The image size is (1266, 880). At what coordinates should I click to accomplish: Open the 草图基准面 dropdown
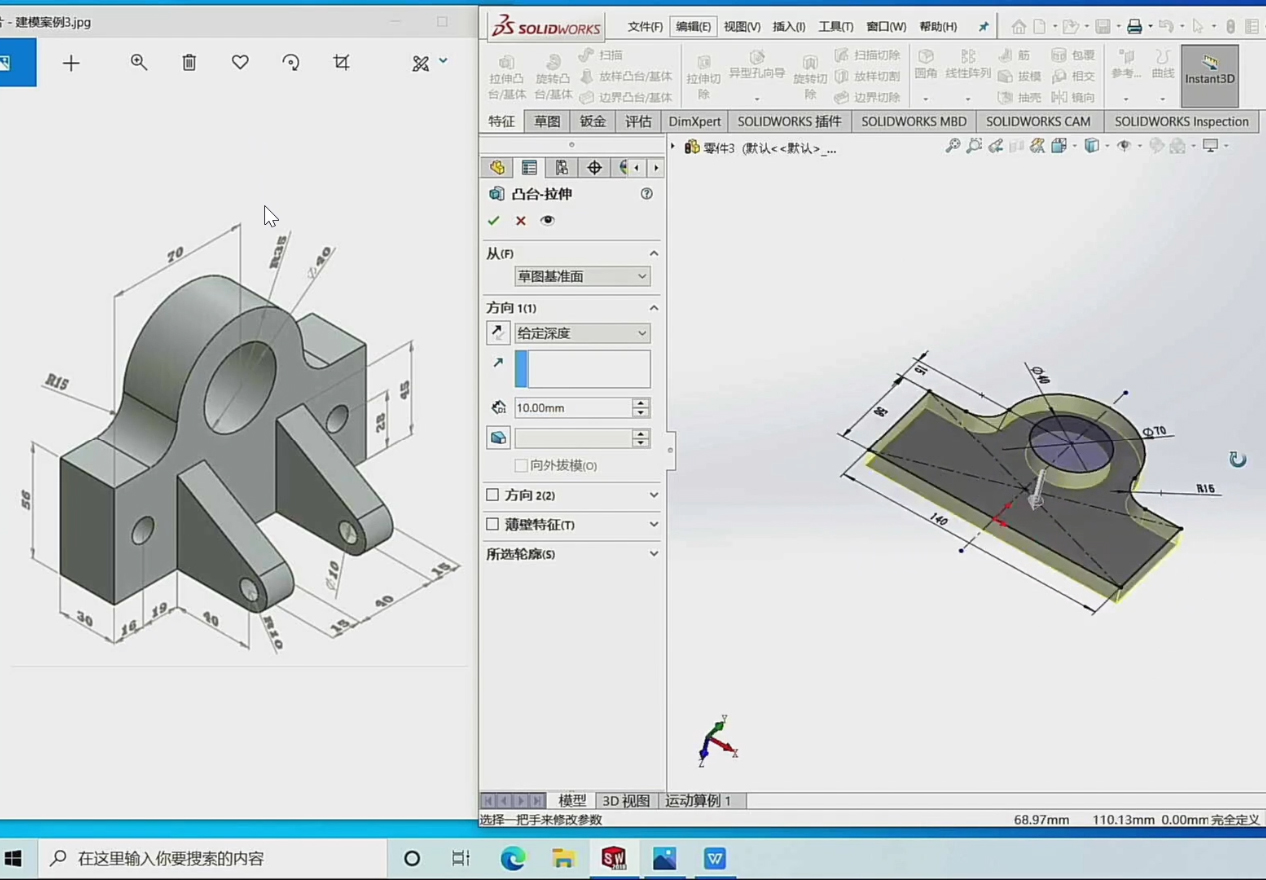point(581,276)
